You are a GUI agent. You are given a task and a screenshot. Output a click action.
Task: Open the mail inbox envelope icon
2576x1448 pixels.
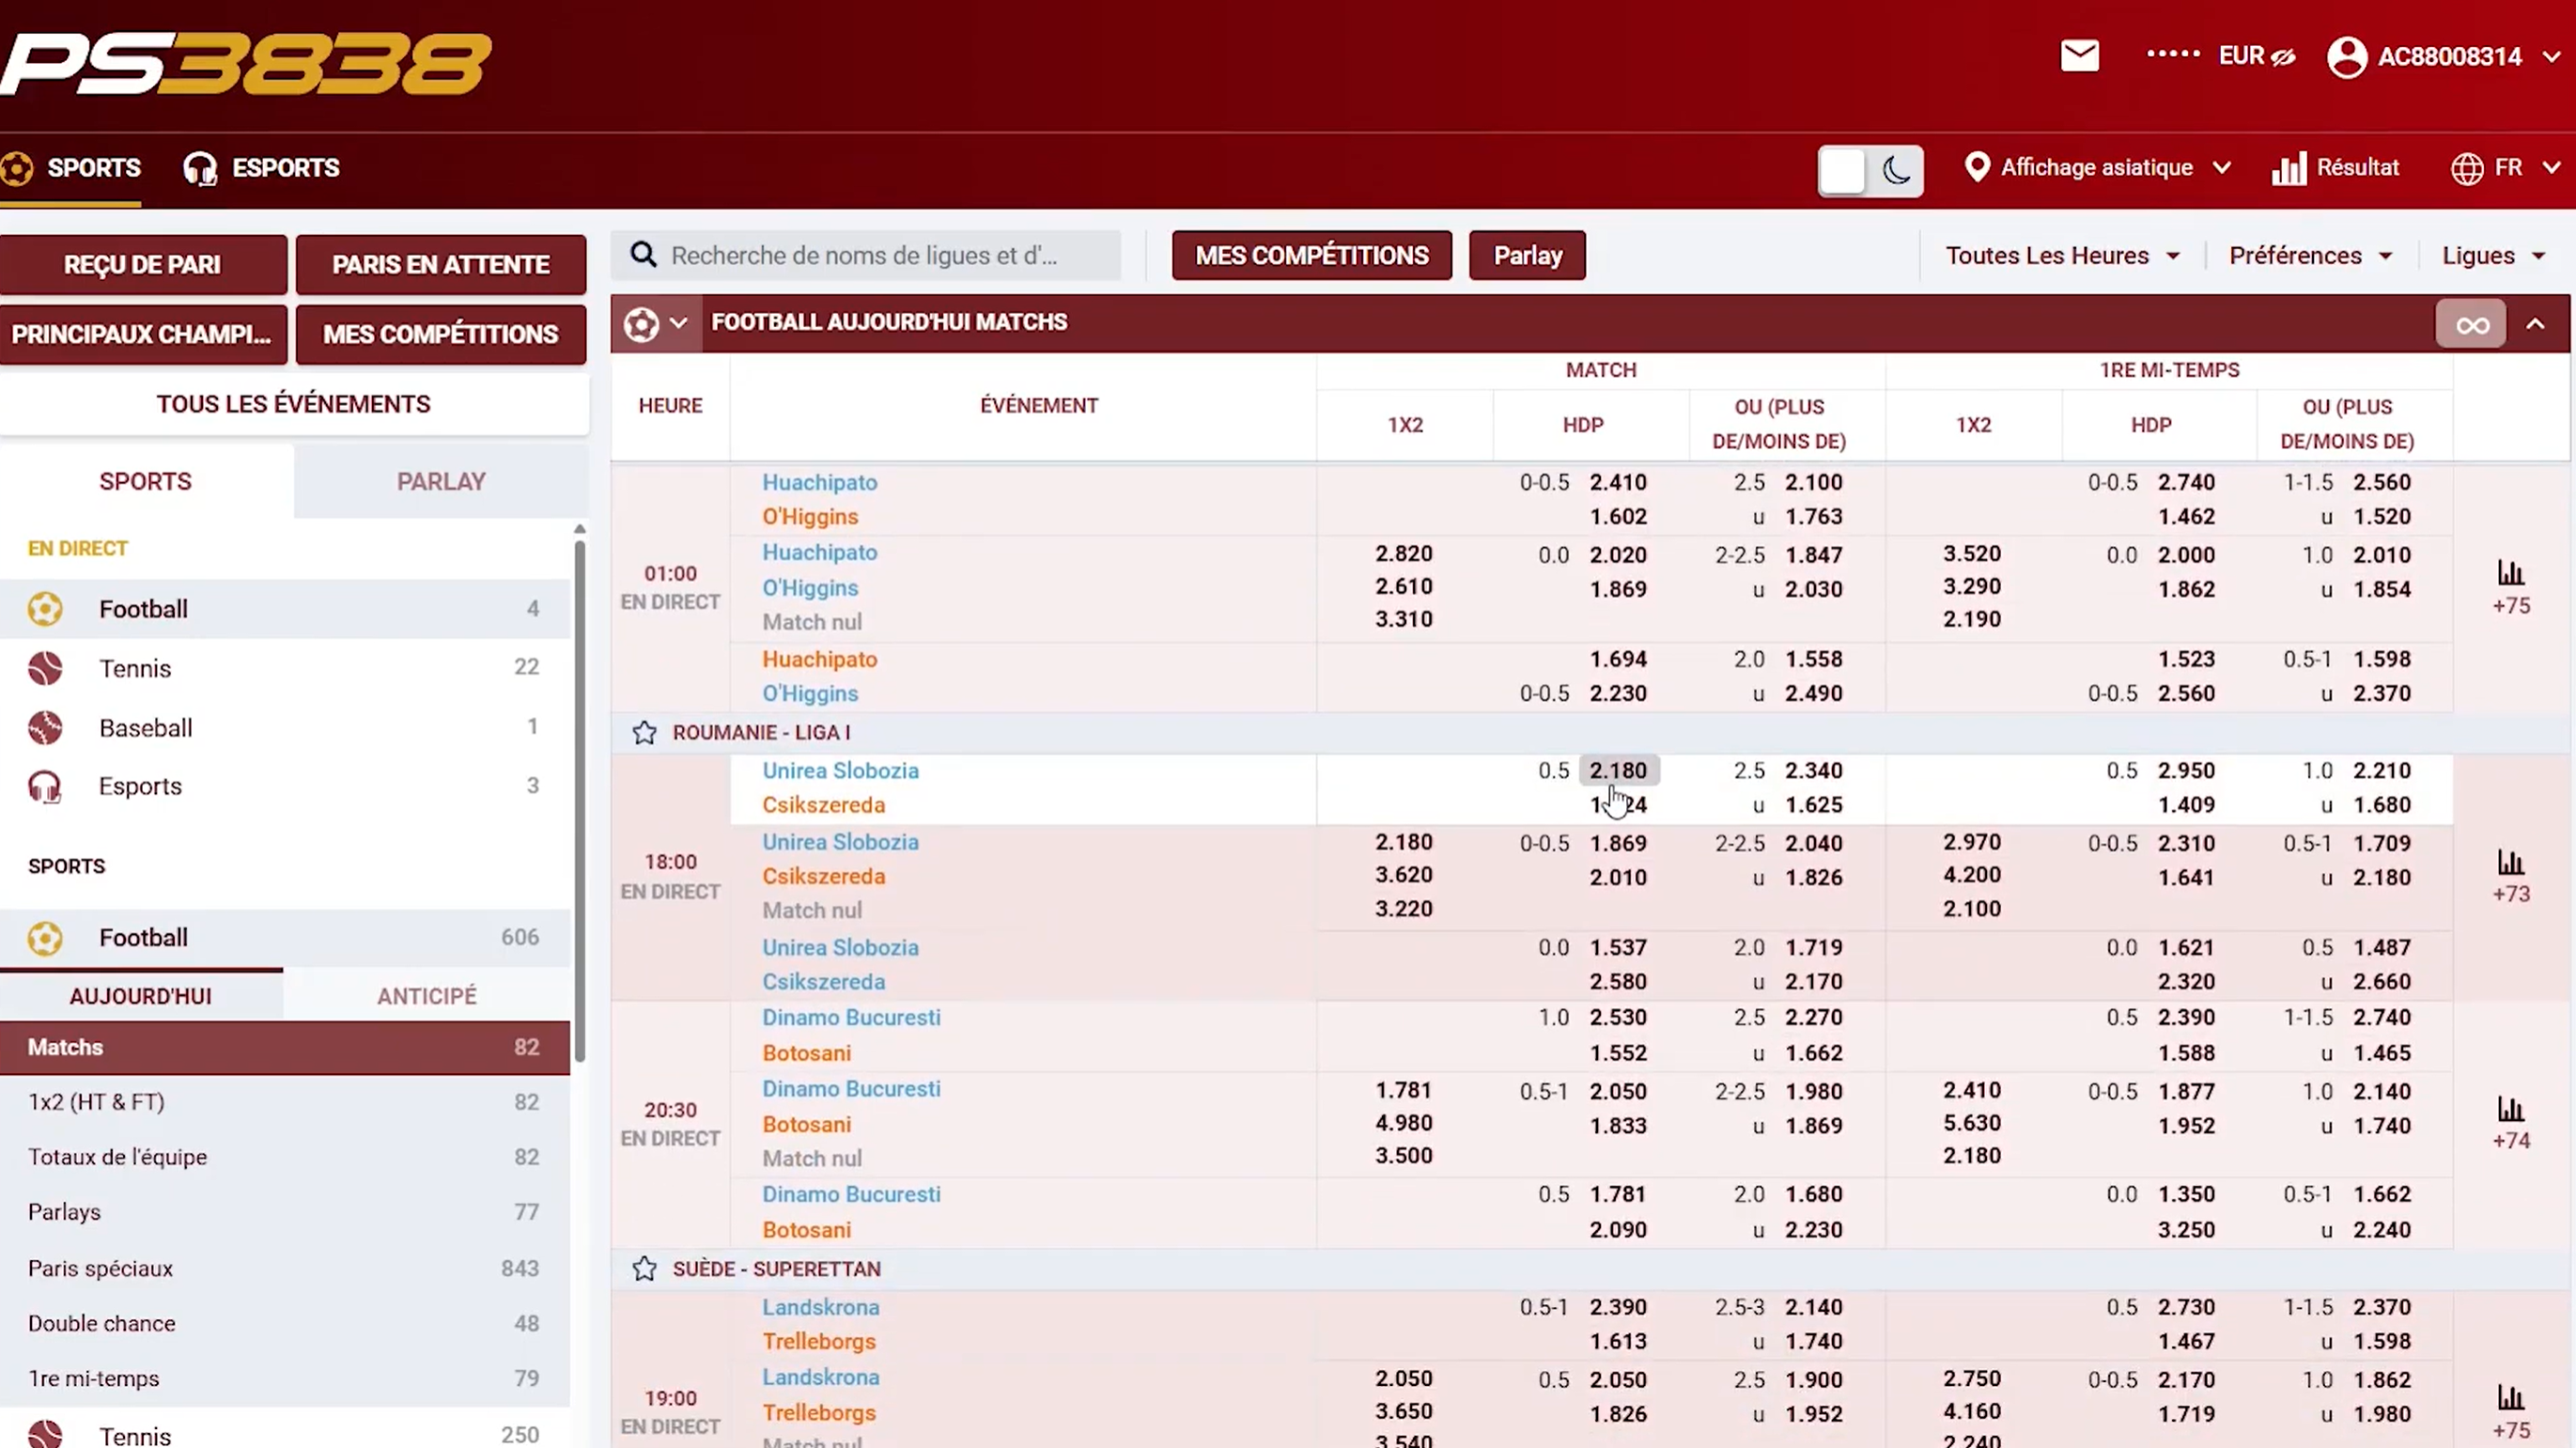tap(2080, 56)
